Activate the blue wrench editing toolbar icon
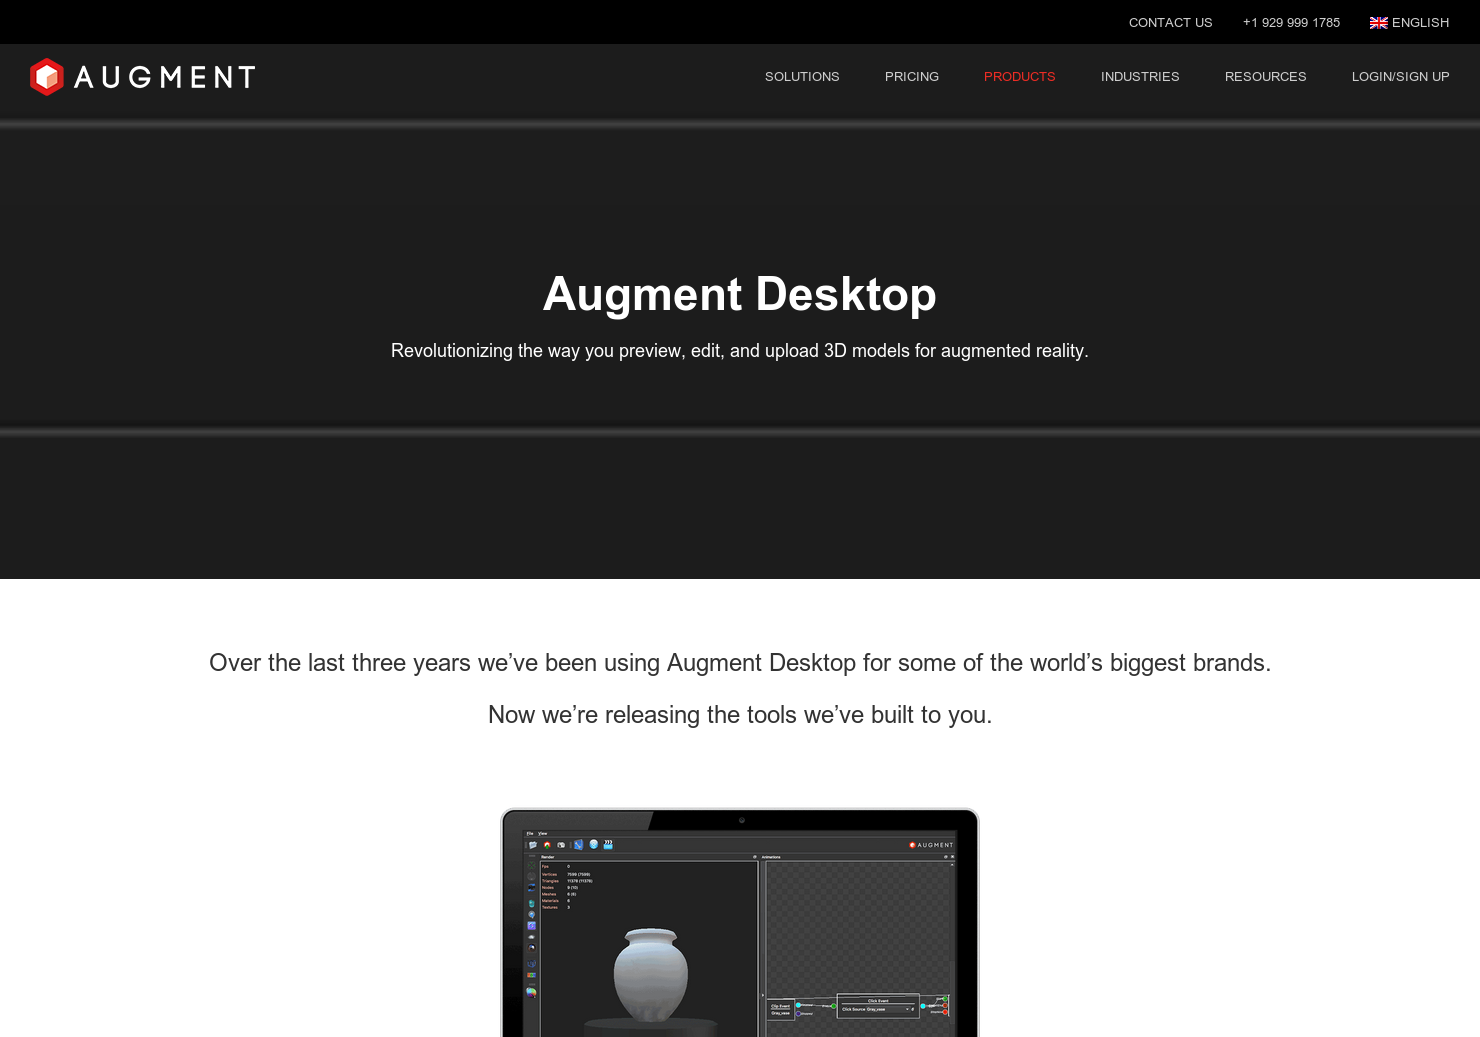Viewport: 1480px width, 1037px height. click(578, 844)
